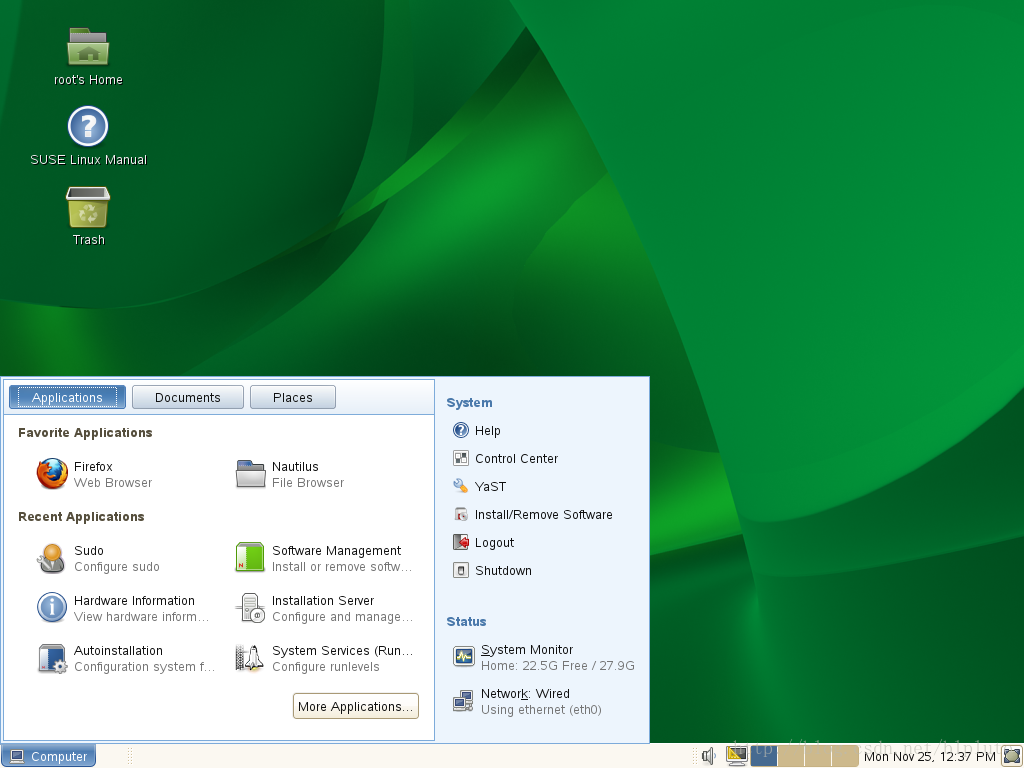Click the display settings monitor icon in the panel
This screenshot has height=768, width=1024.
point(737,756)
